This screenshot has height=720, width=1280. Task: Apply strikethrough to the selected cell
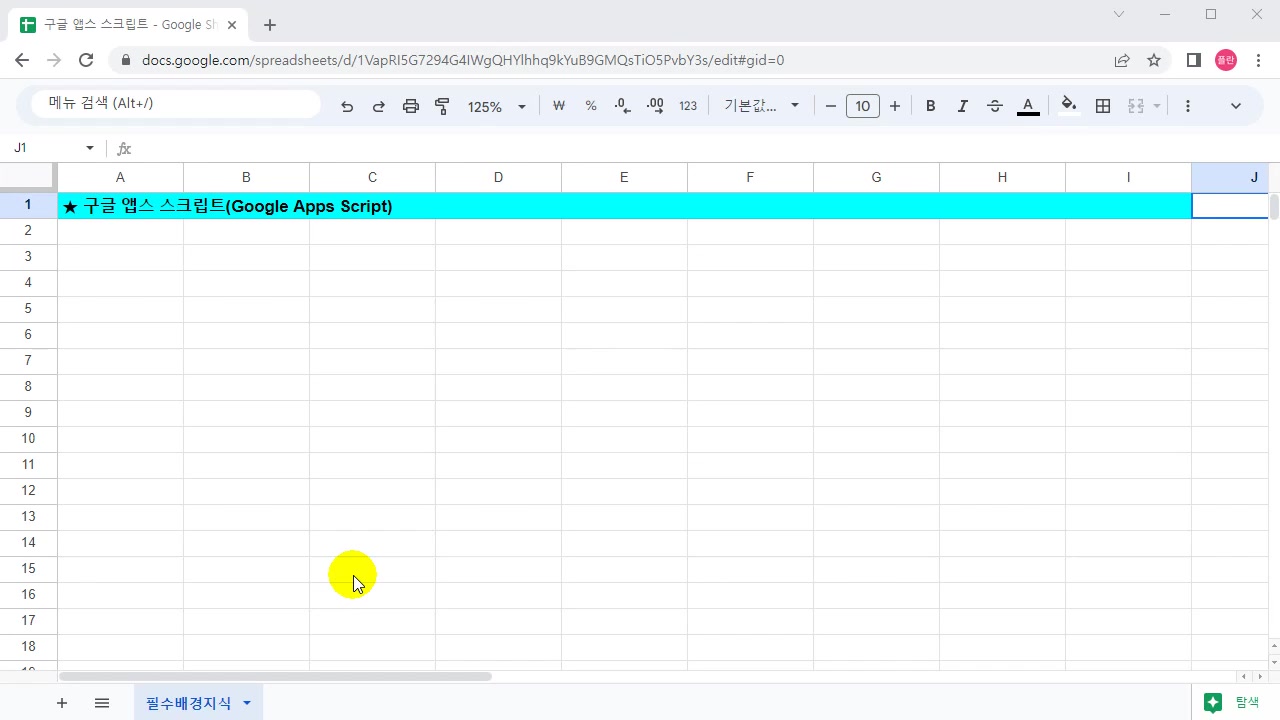[994, 105]
